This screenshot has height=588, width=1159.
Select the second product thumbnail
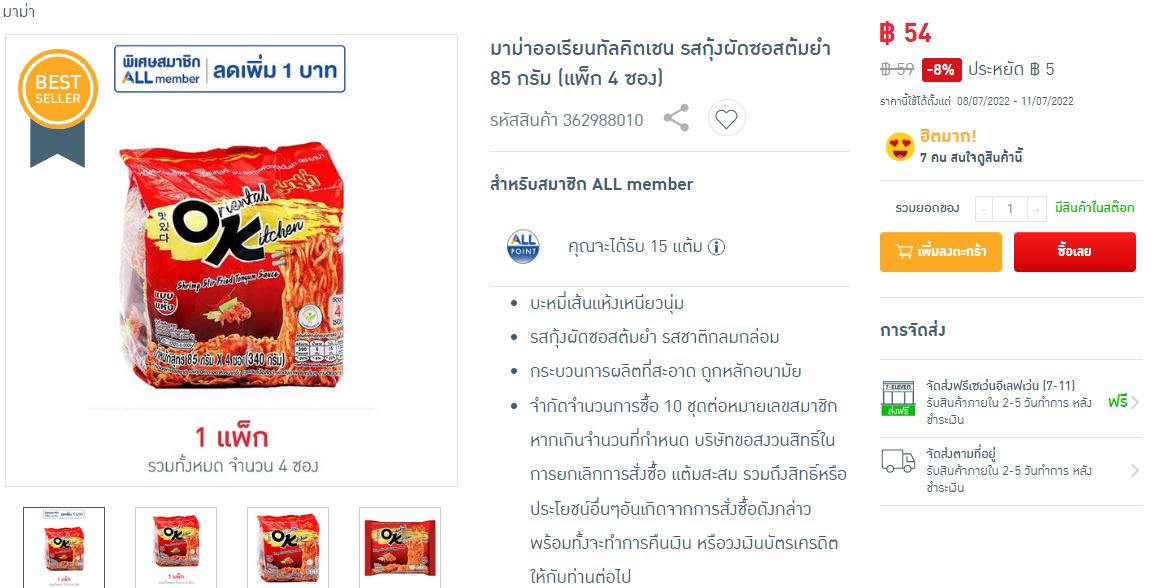coord(176,547)
